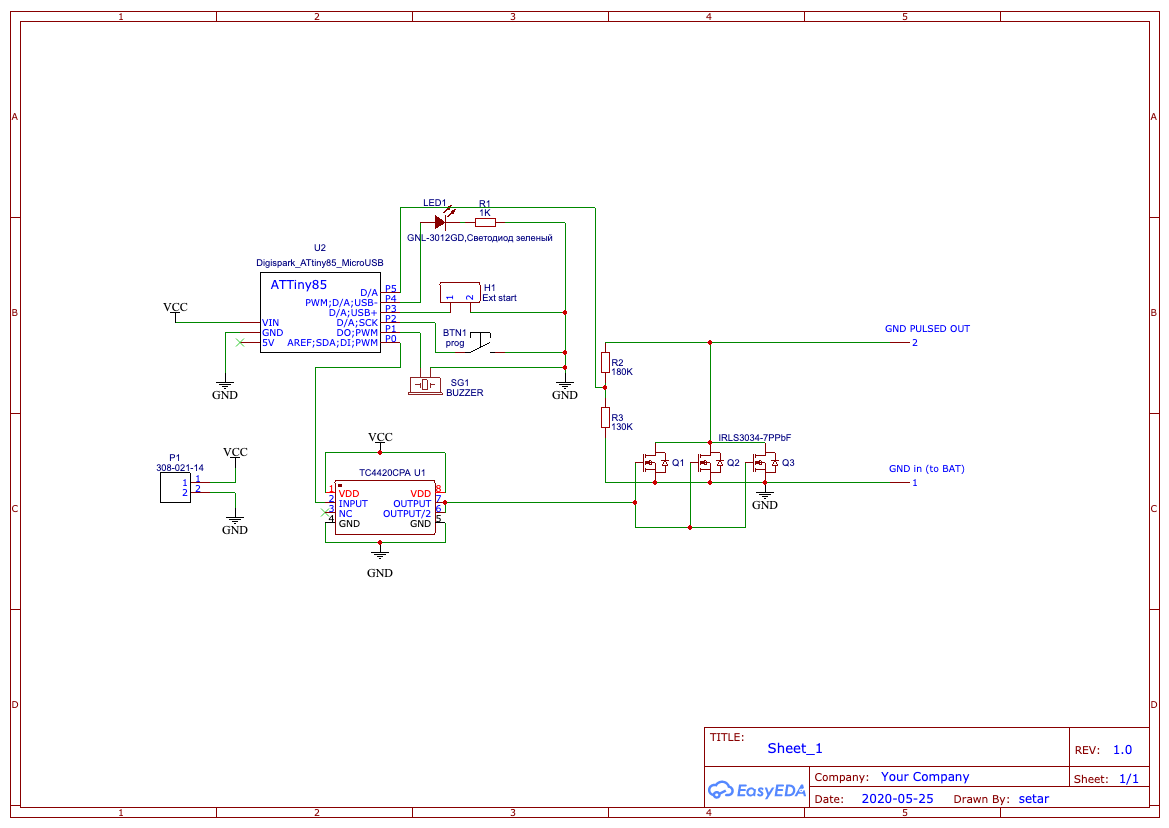Click the INPUT pin label on U1
Viewport: 1169px width, 828px height.
tap(353, 504)
